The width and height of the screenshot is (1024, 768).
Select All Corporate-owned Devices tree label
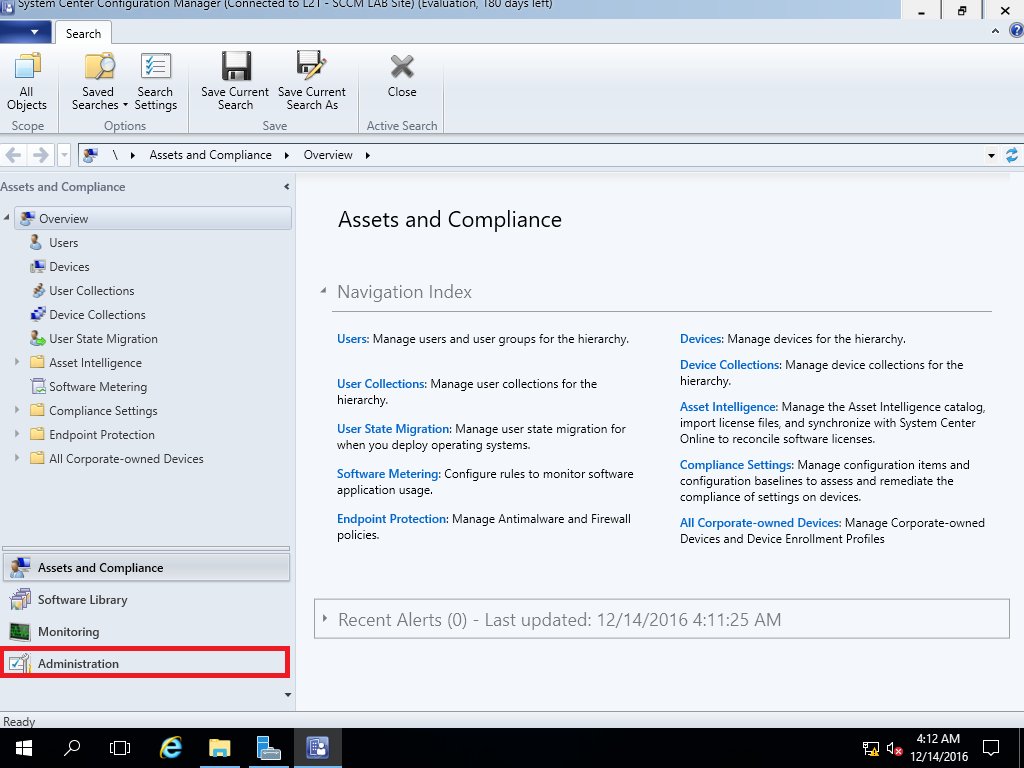[126, 459]
